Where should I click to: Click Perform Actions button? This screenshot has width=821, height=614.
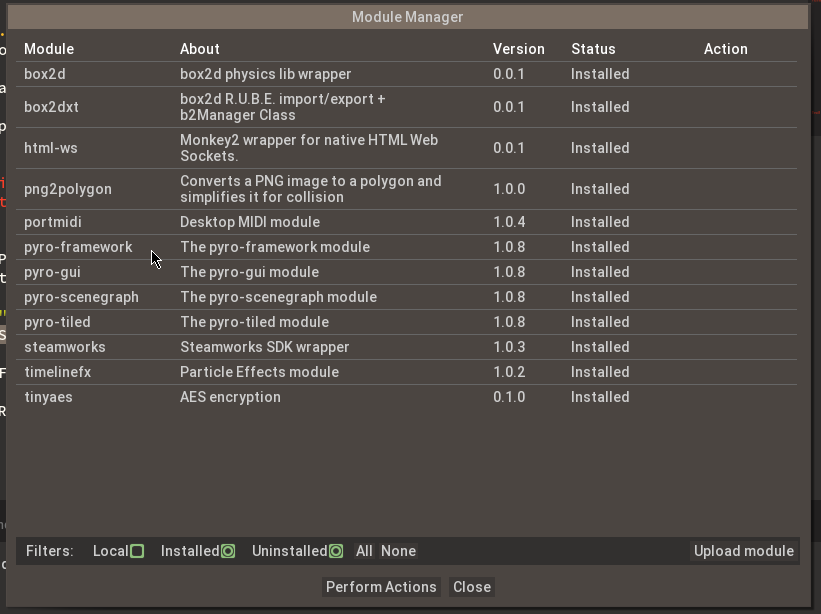click(x=381, y=587)
